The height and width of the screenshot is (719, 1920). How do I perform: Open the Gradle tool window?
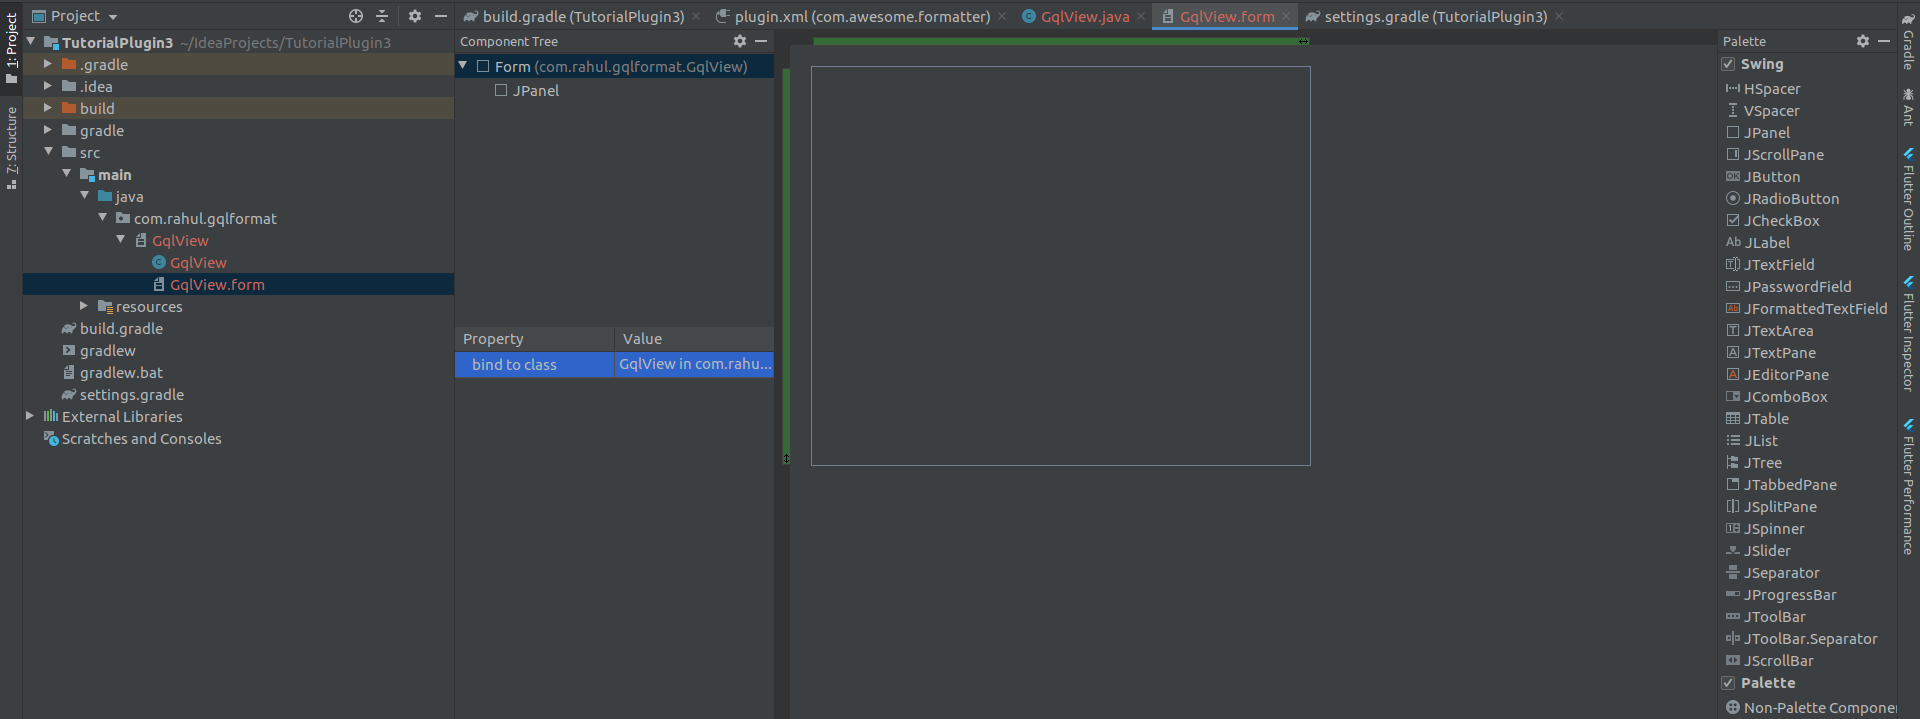click(1908, 40)
